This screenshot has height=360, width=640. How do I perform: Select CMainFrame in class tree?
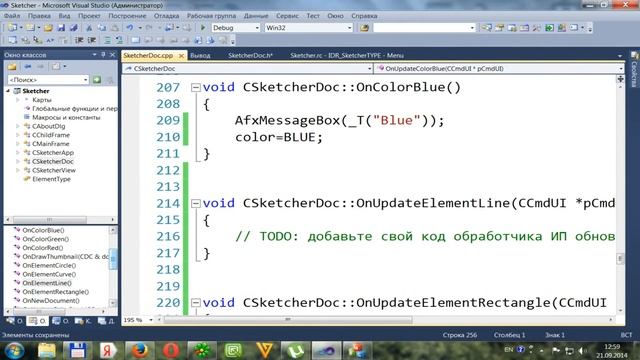pos(50,144)
